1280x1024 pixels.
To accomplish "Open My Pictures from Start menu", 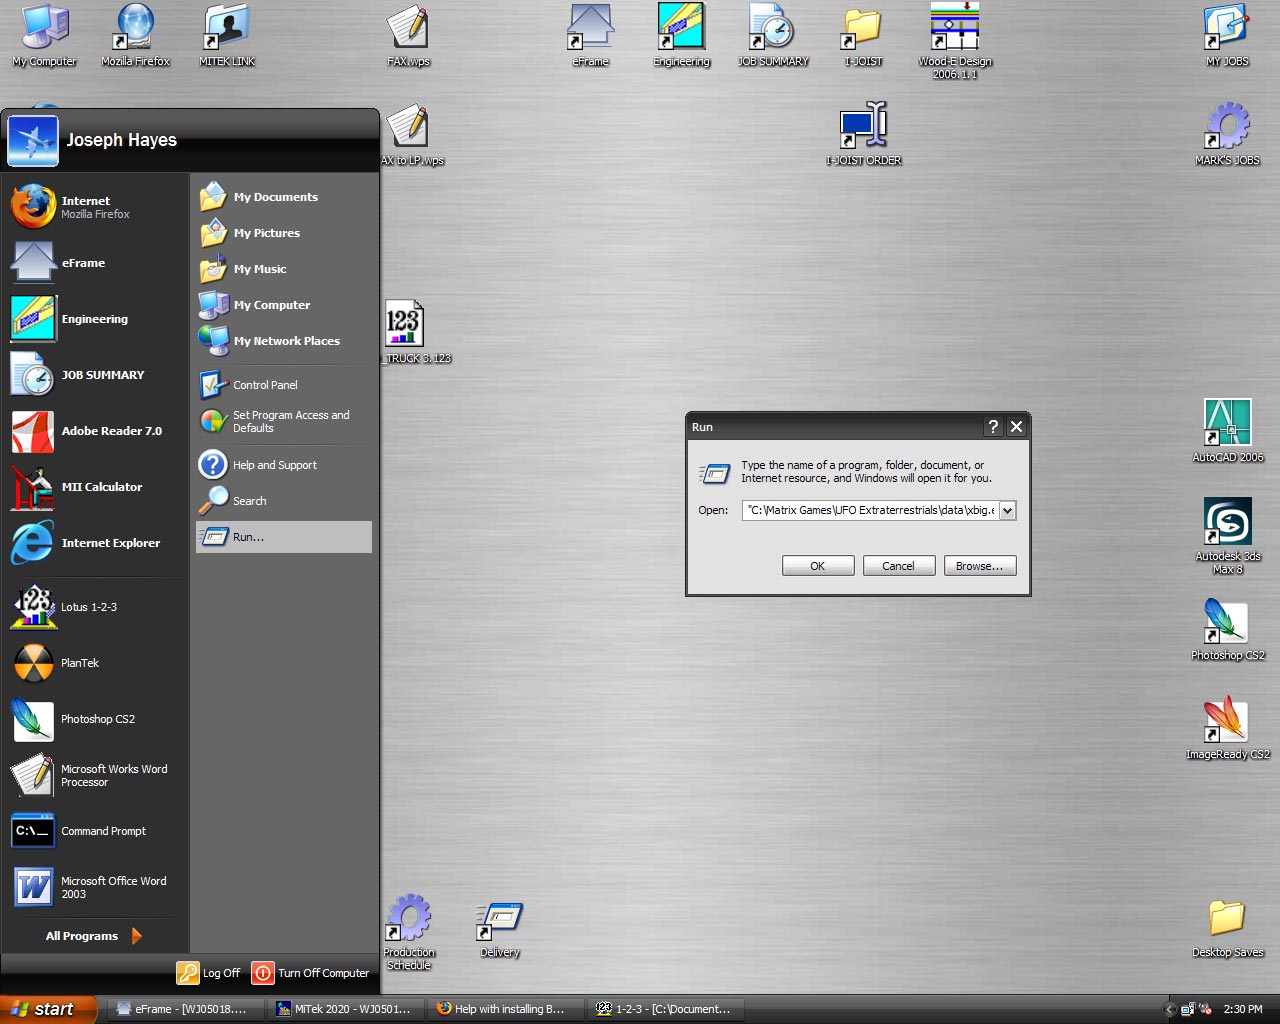I will pyautogui.click(x=284, y=233).
